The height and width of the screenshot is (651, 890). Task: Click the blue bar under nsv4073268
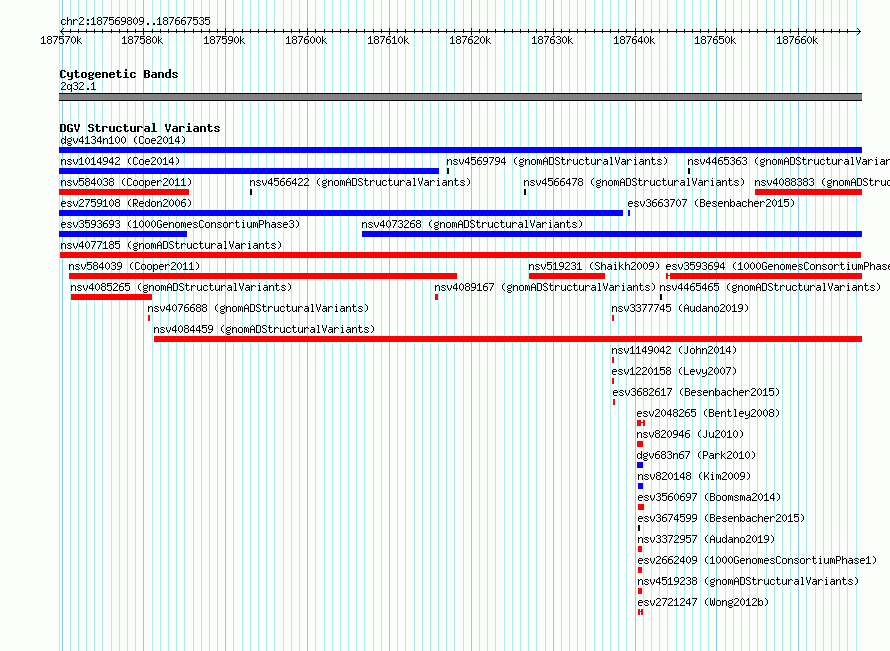click(x=612, y=234)
